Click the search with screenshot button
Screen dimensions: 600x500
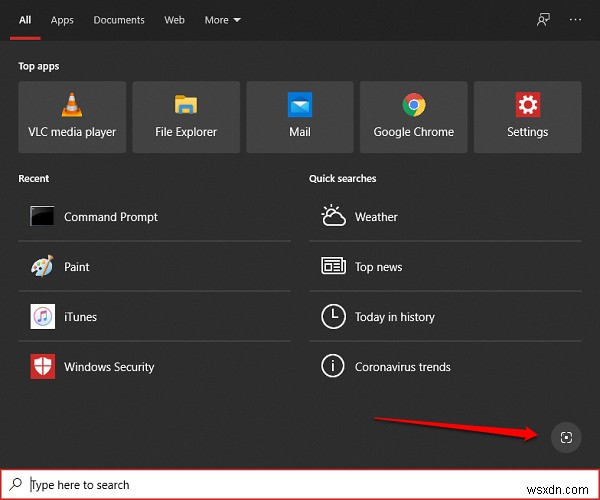566,437
